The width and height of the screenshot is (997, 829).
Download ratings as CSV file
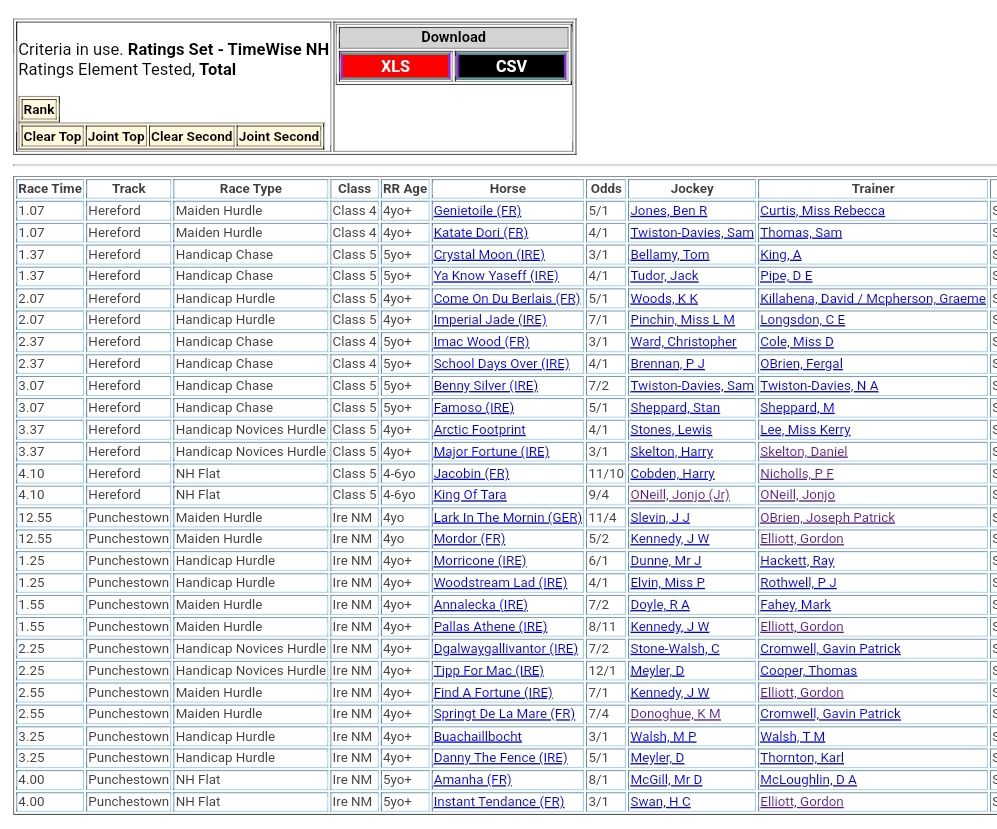point(511,67)
